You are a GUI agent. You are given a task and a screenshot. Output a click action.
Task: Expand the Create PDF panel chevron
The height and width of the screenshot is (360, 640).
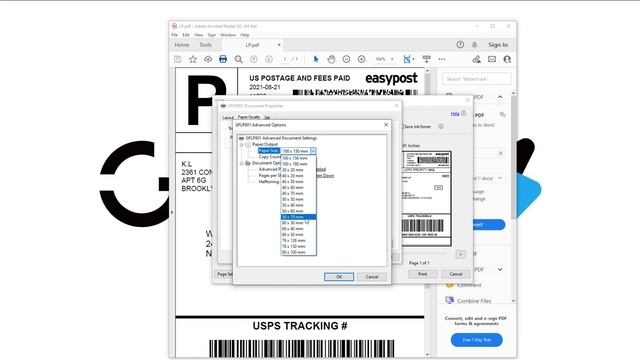[500, 269]
